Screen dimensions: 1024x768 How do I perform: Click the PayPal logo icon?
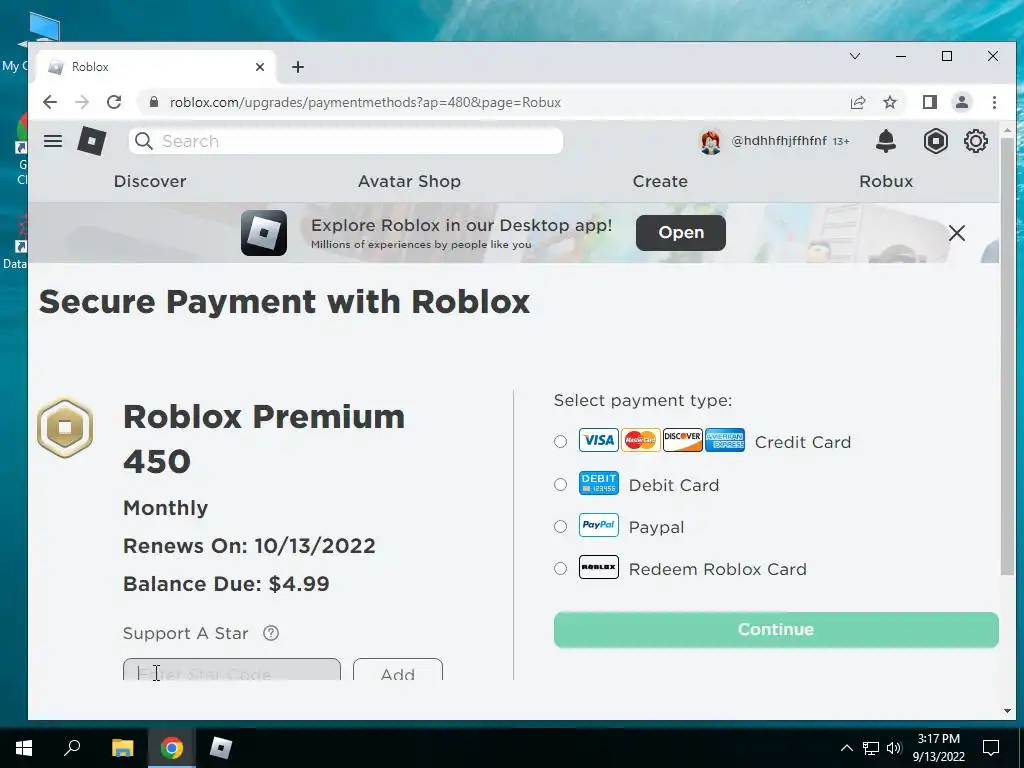click(x=598, y=525)
